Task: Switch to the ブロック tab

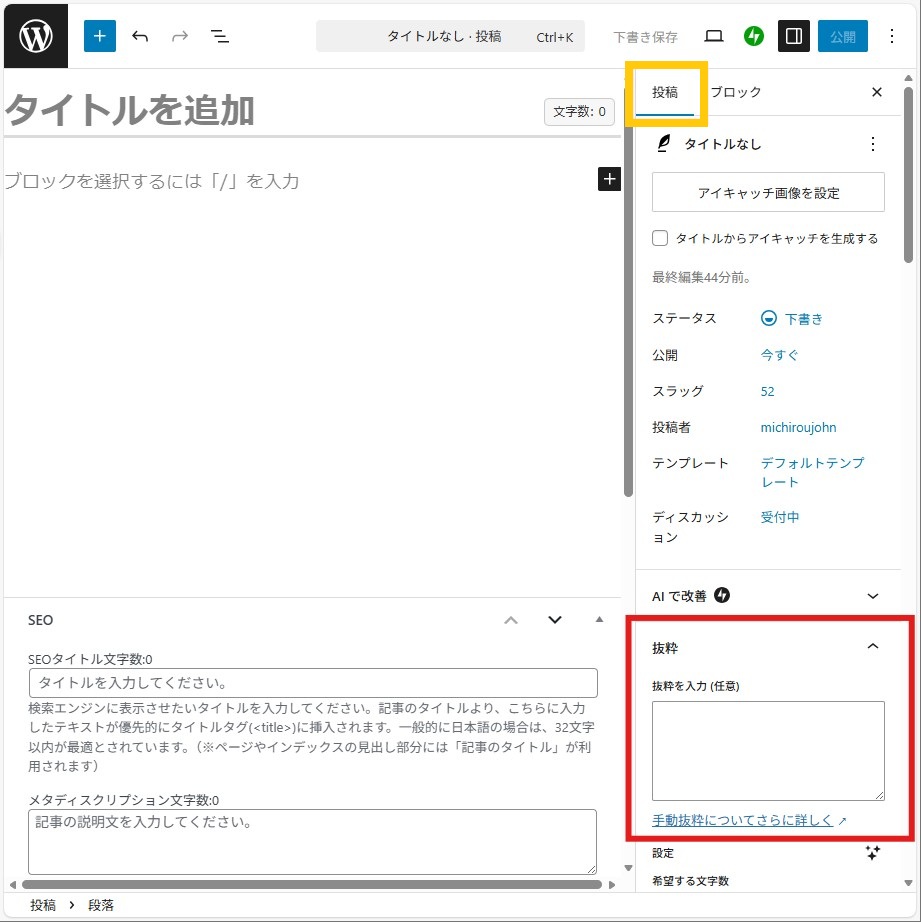Action: coord(736,92)
